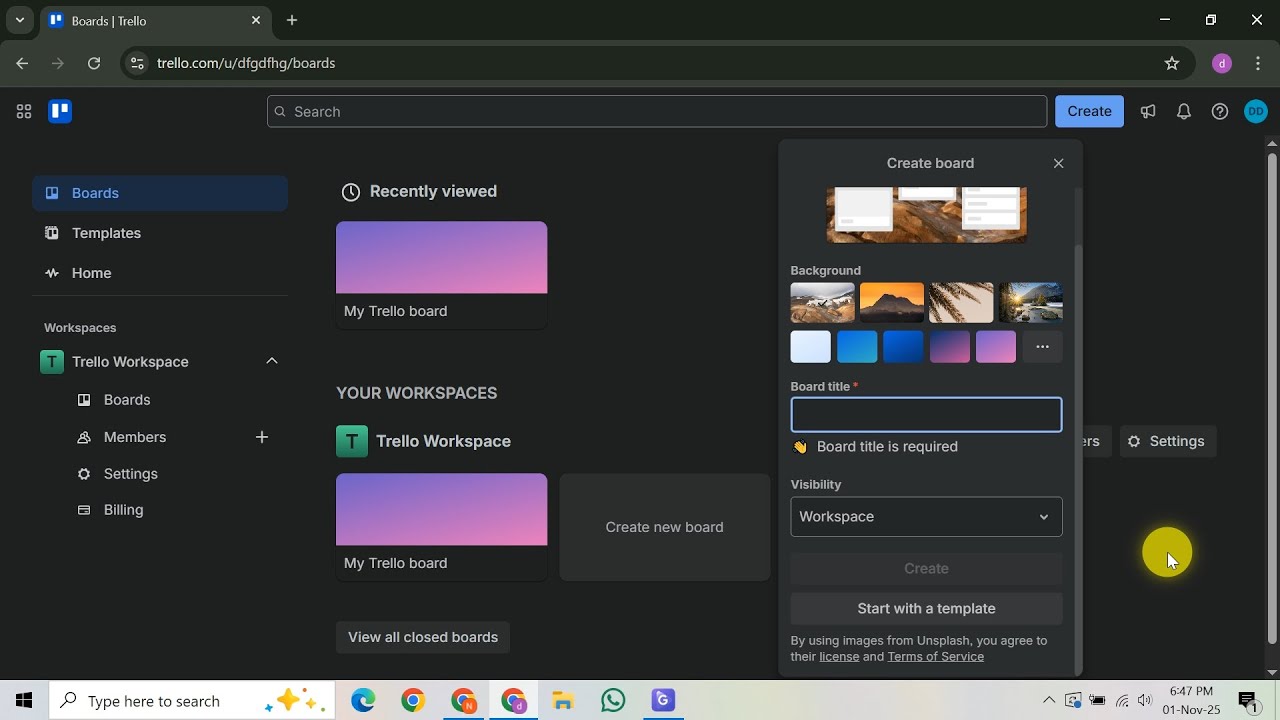Viewport: 1280px width, 720px height.
Task: Open the megaphone feedback icon
Action: click(1148, 112)
